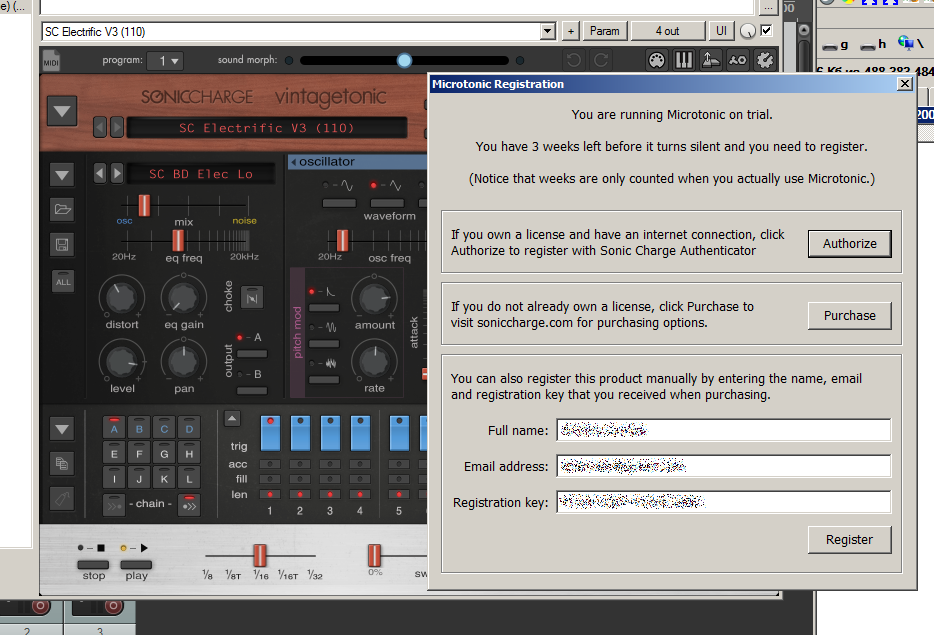Image resolution: width=934 pixels, height=635 pixels.
Task: Open the top program menu triangle button
Action: 62,111
